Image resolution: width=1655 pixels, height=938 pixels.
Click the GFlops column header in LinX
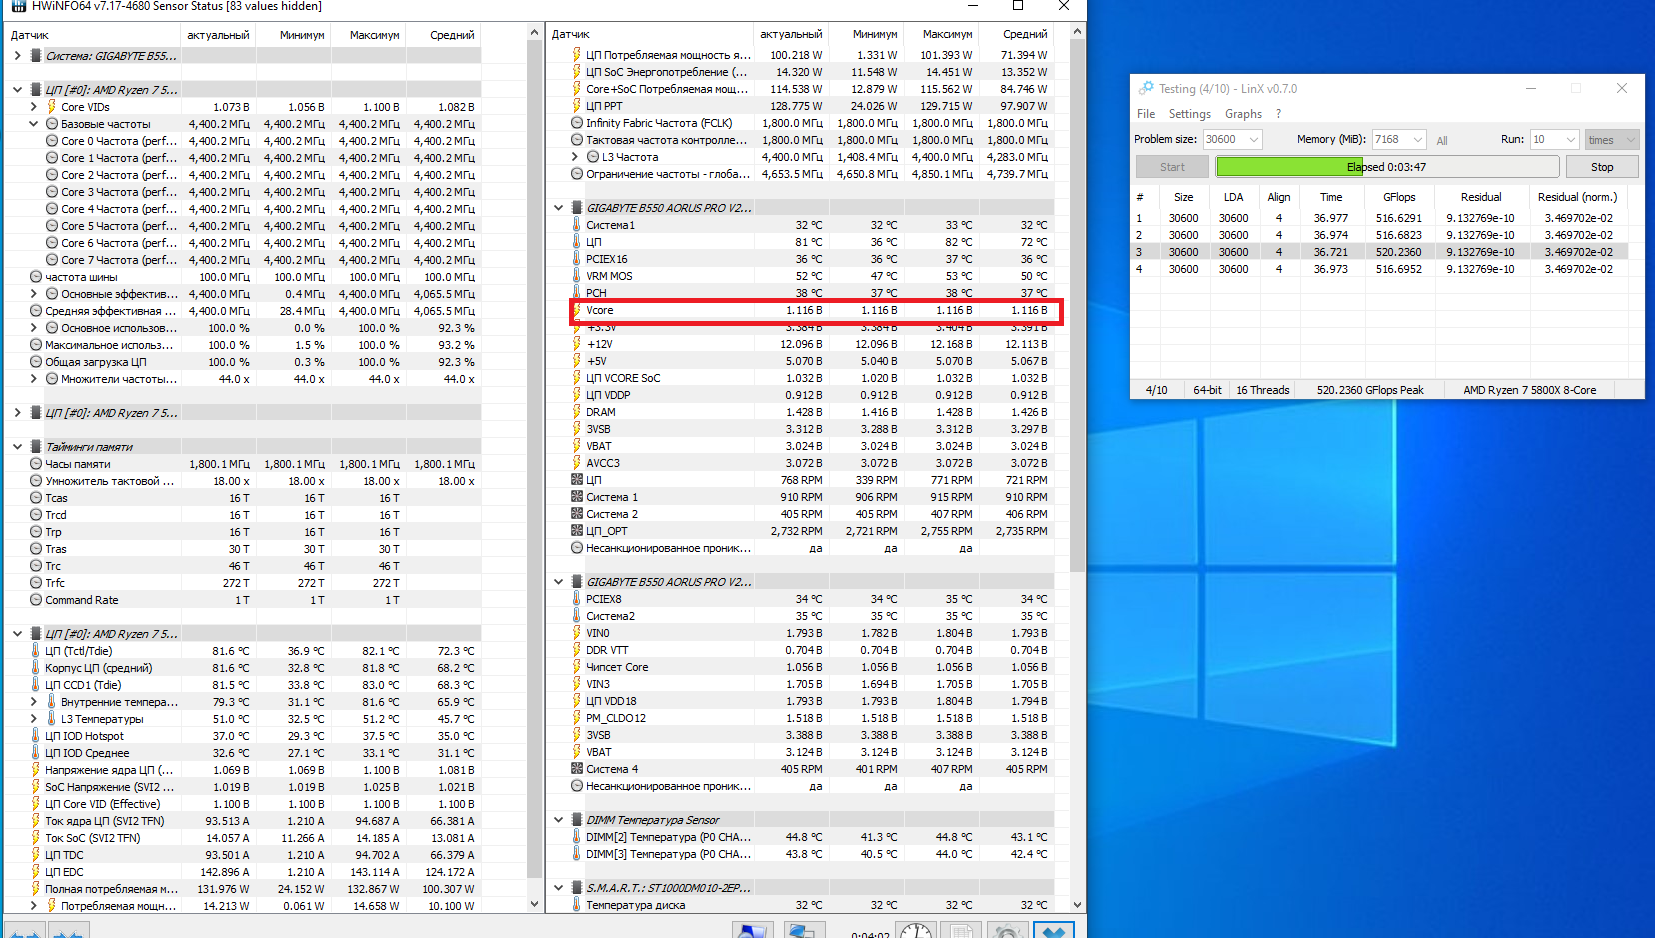(x=1399, y=197)
